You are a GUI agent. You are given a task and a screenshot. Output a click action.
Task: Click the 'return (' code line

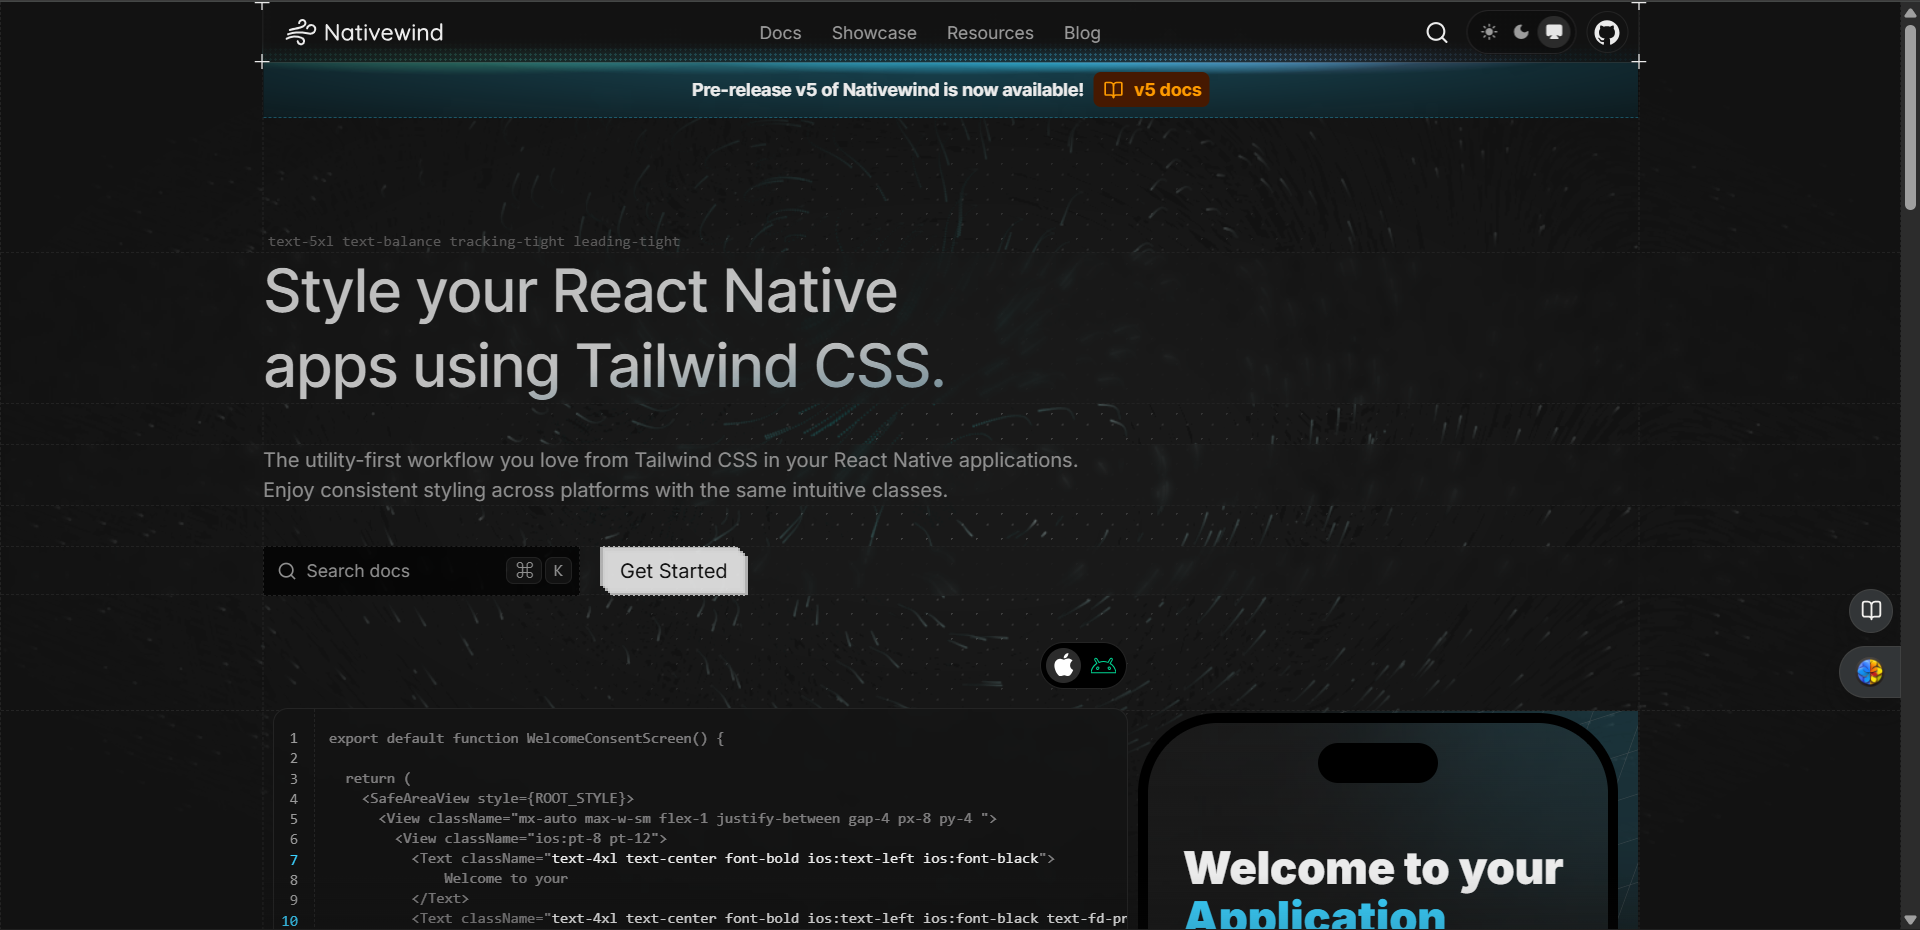(378, 778)
